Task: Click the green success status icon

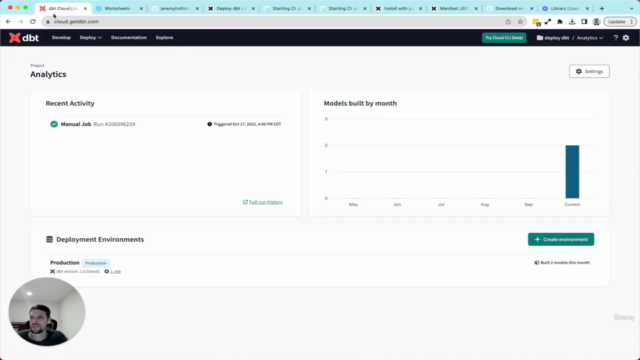Action: (x=54, y=124)
